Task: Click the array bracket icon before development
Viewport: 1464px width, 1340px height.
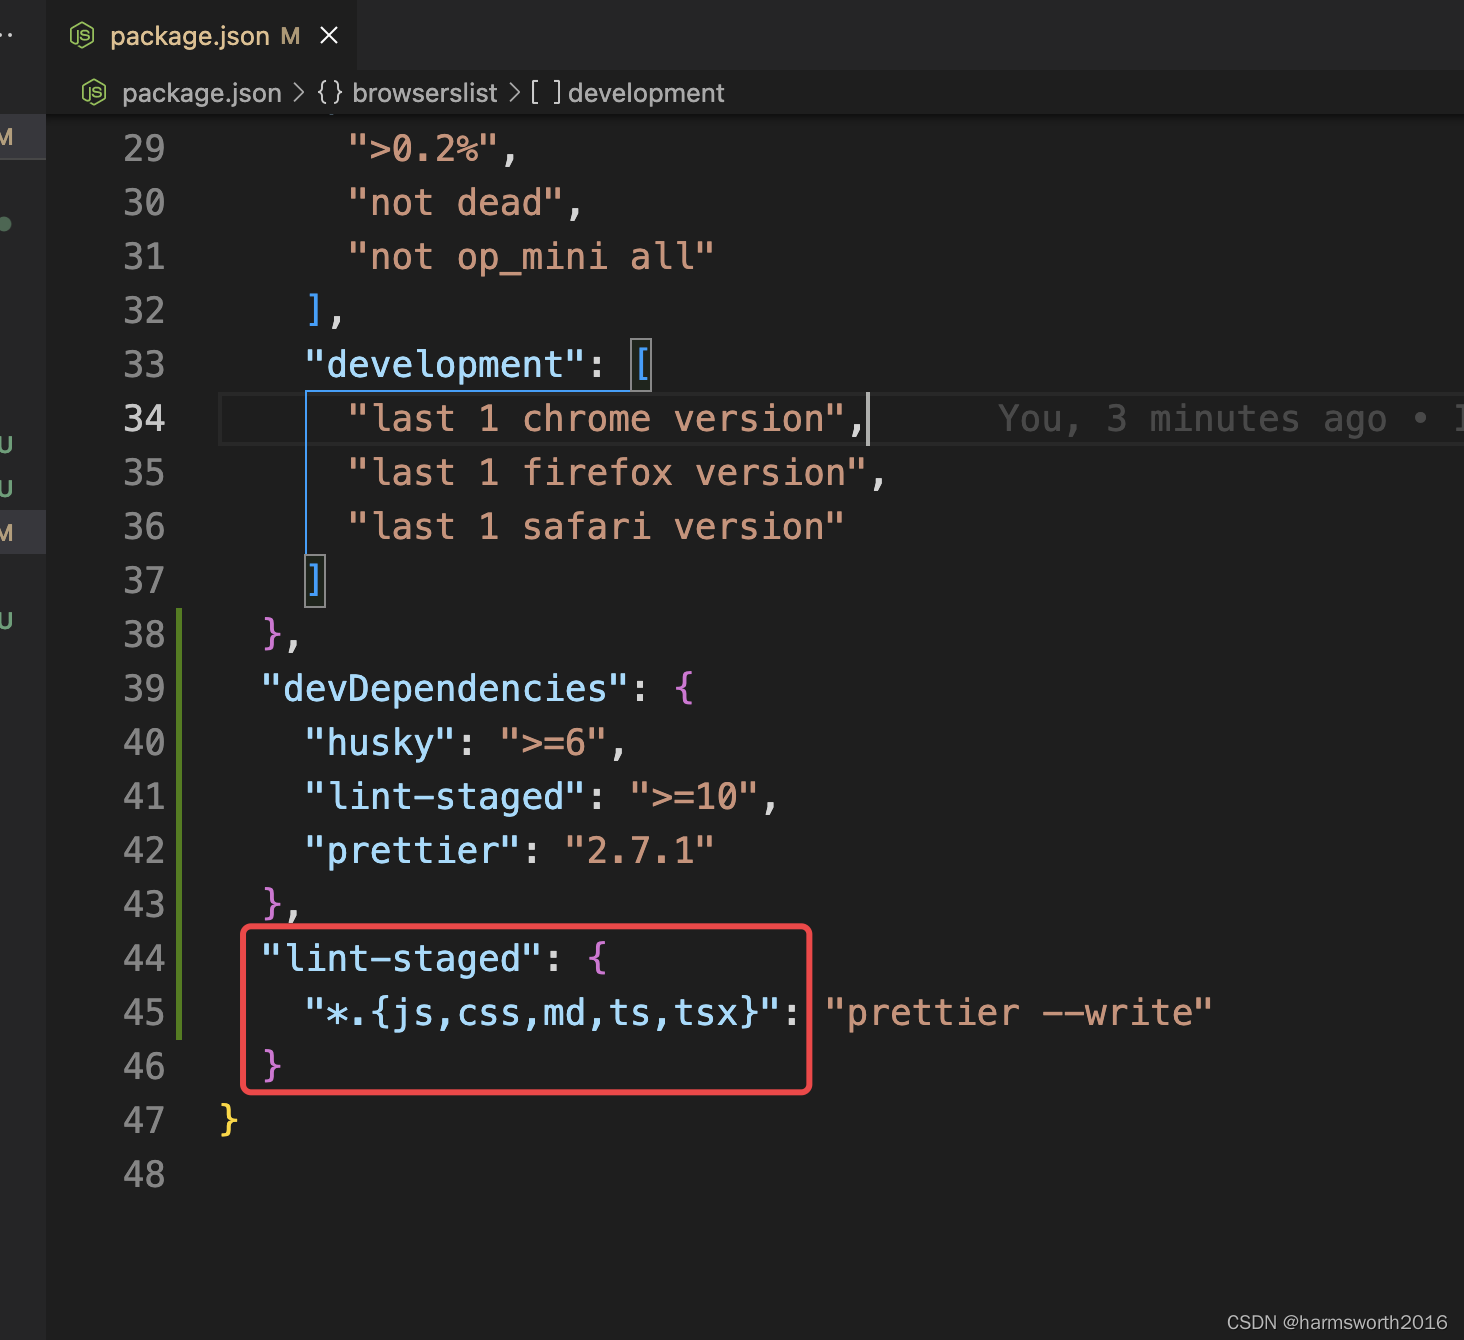Action: (546, 93)
